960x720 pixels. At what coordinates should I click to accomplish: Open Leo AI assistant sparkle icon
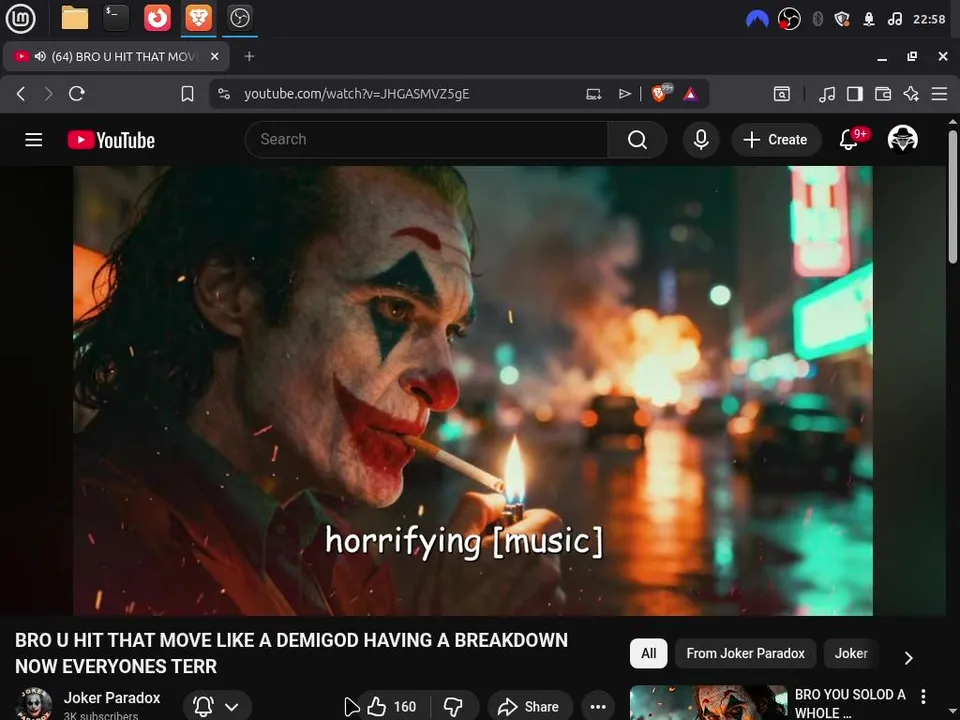(911, 94)
